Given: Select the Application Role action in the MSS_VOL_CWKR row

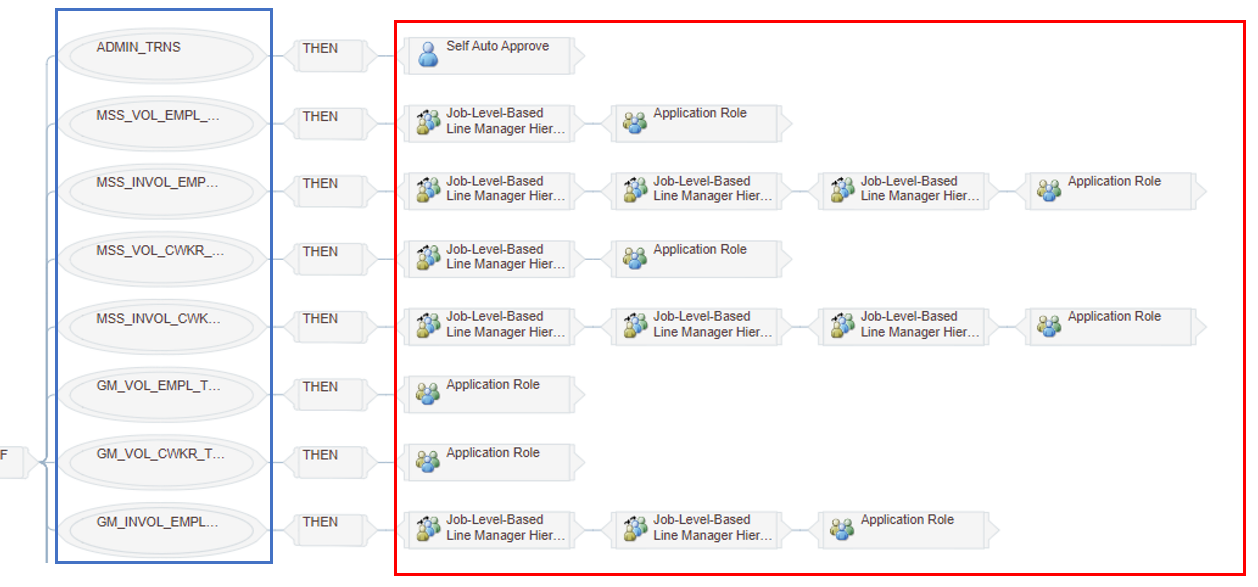Looking at the screenshot, I should tap(699, 257).
